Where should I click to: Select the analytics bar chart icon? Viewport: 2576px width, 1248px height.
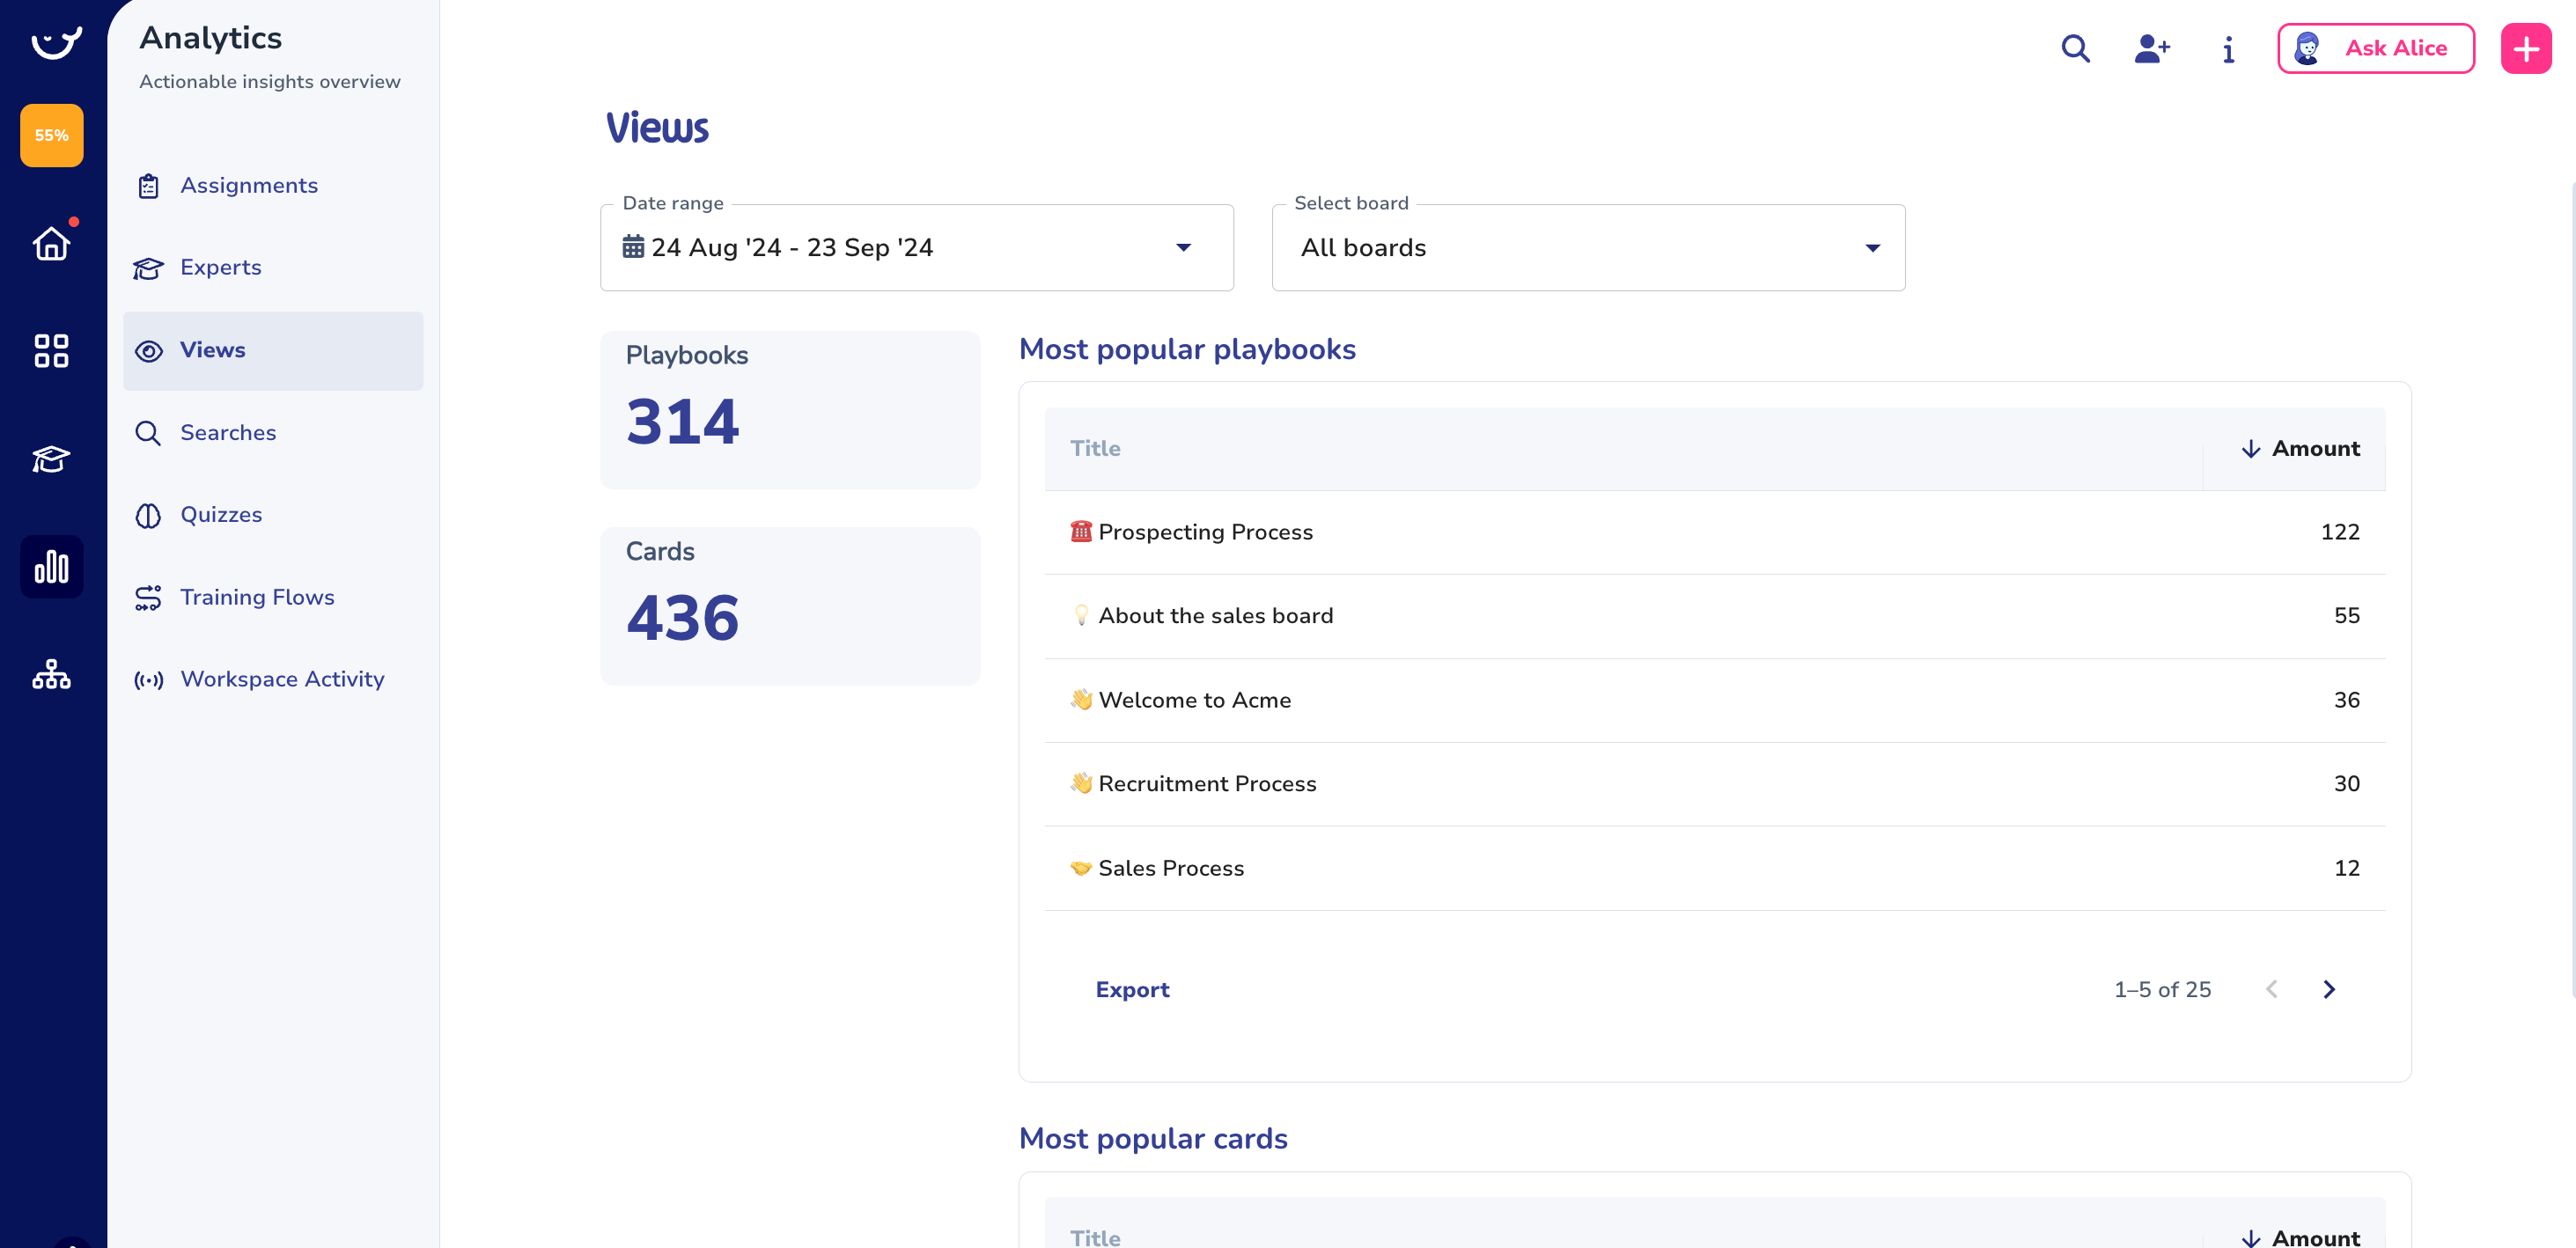pyautogui.click(x=51, y=567)
